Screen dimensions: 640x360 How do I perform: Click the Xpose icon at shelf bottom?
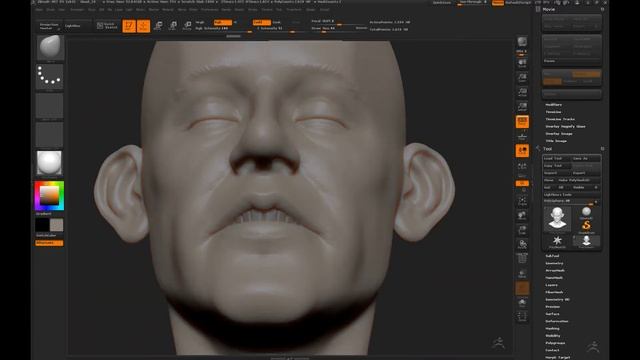(x=522, y=317)
